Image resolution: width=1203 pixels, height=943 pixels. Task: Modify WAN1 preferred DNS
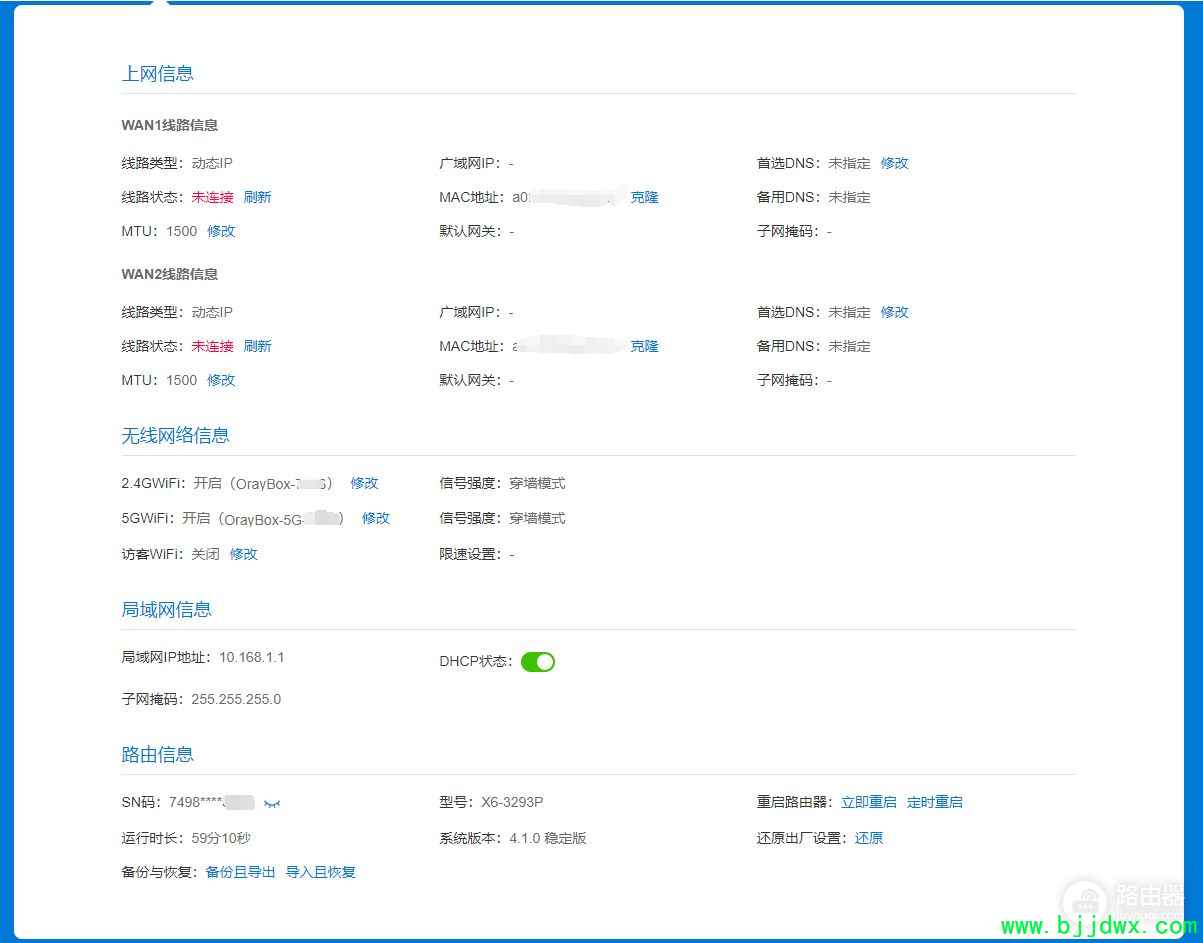coord(894,163)
